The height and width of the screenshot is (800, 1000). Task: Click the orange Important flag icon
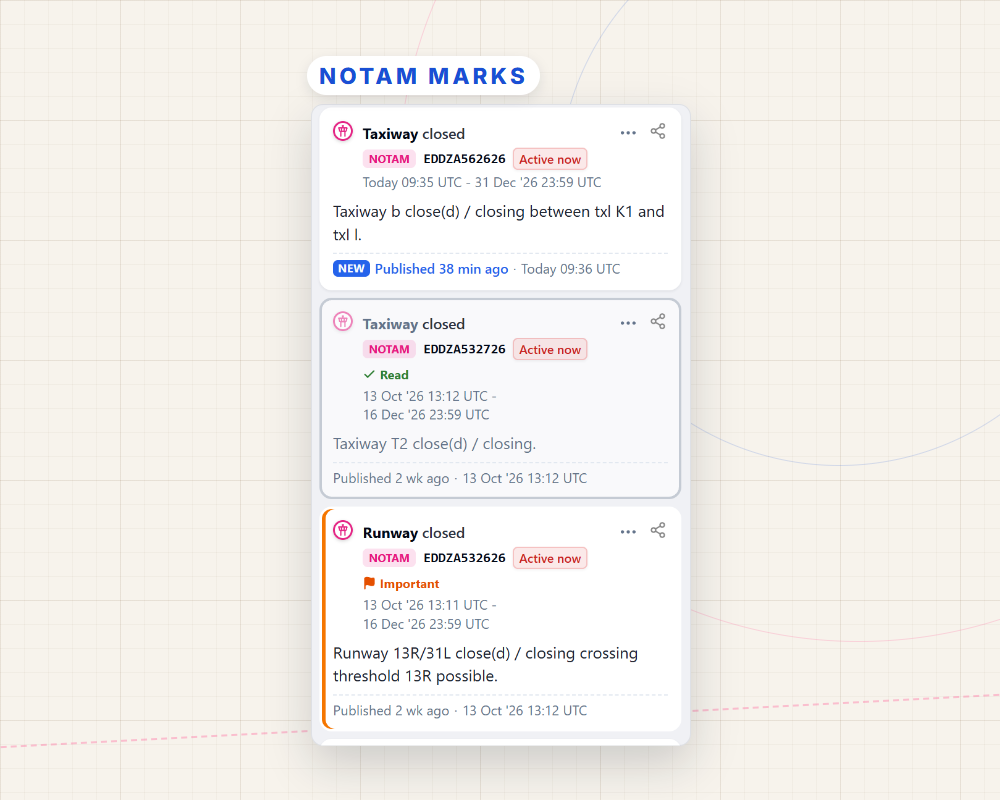click(x=369, y=583)
